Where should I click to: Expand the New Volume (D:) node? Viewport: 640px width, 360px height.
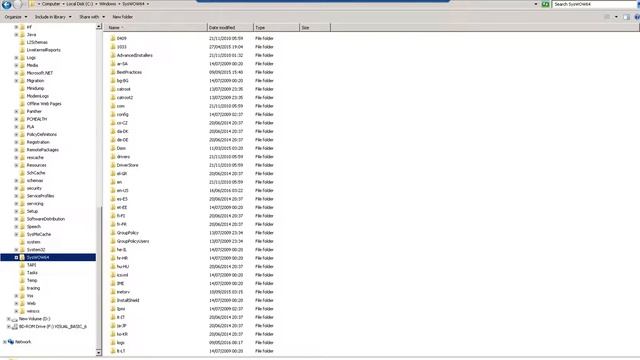point(9,319)
